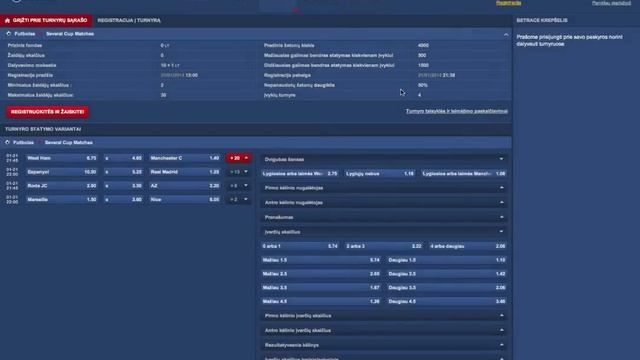Choose 0 arba 1 goals at 5.74
This screenshot has width=640, height=360.
(300, 246)
